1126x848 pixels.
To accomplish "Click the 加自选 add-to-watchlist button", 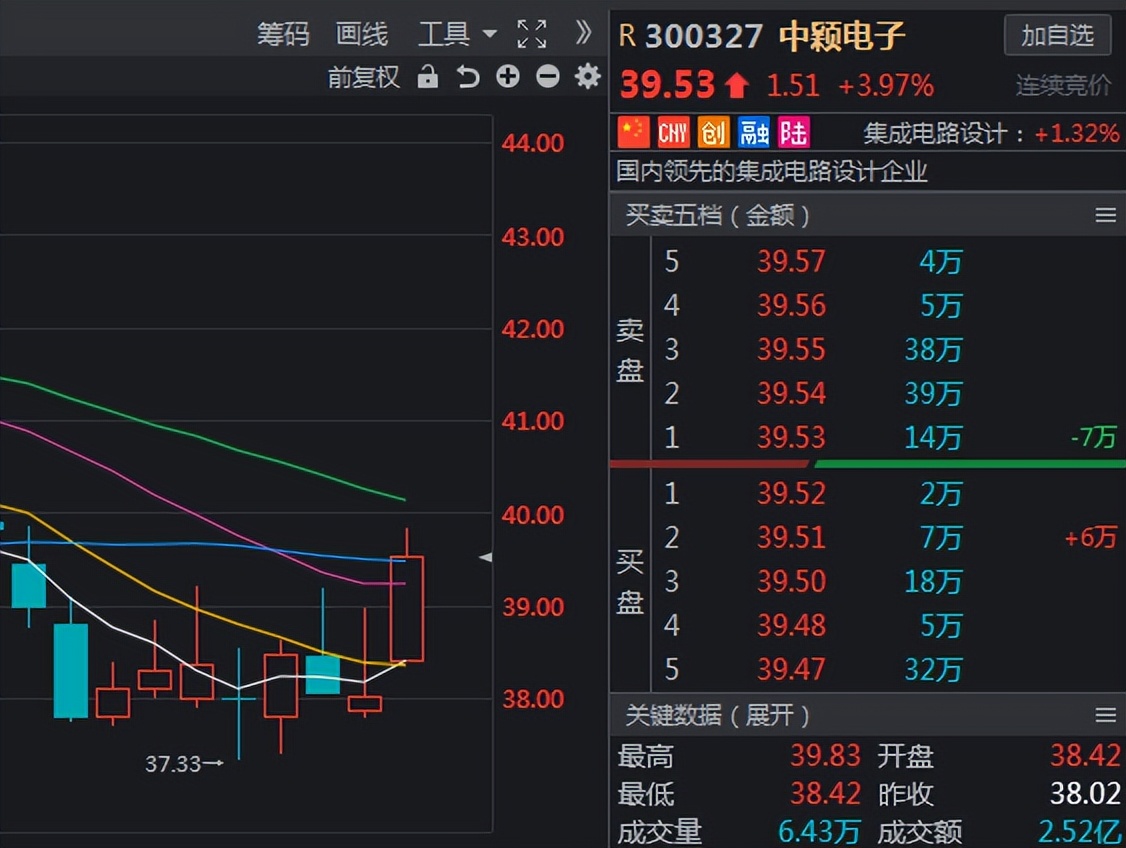I will (1056, 35).
